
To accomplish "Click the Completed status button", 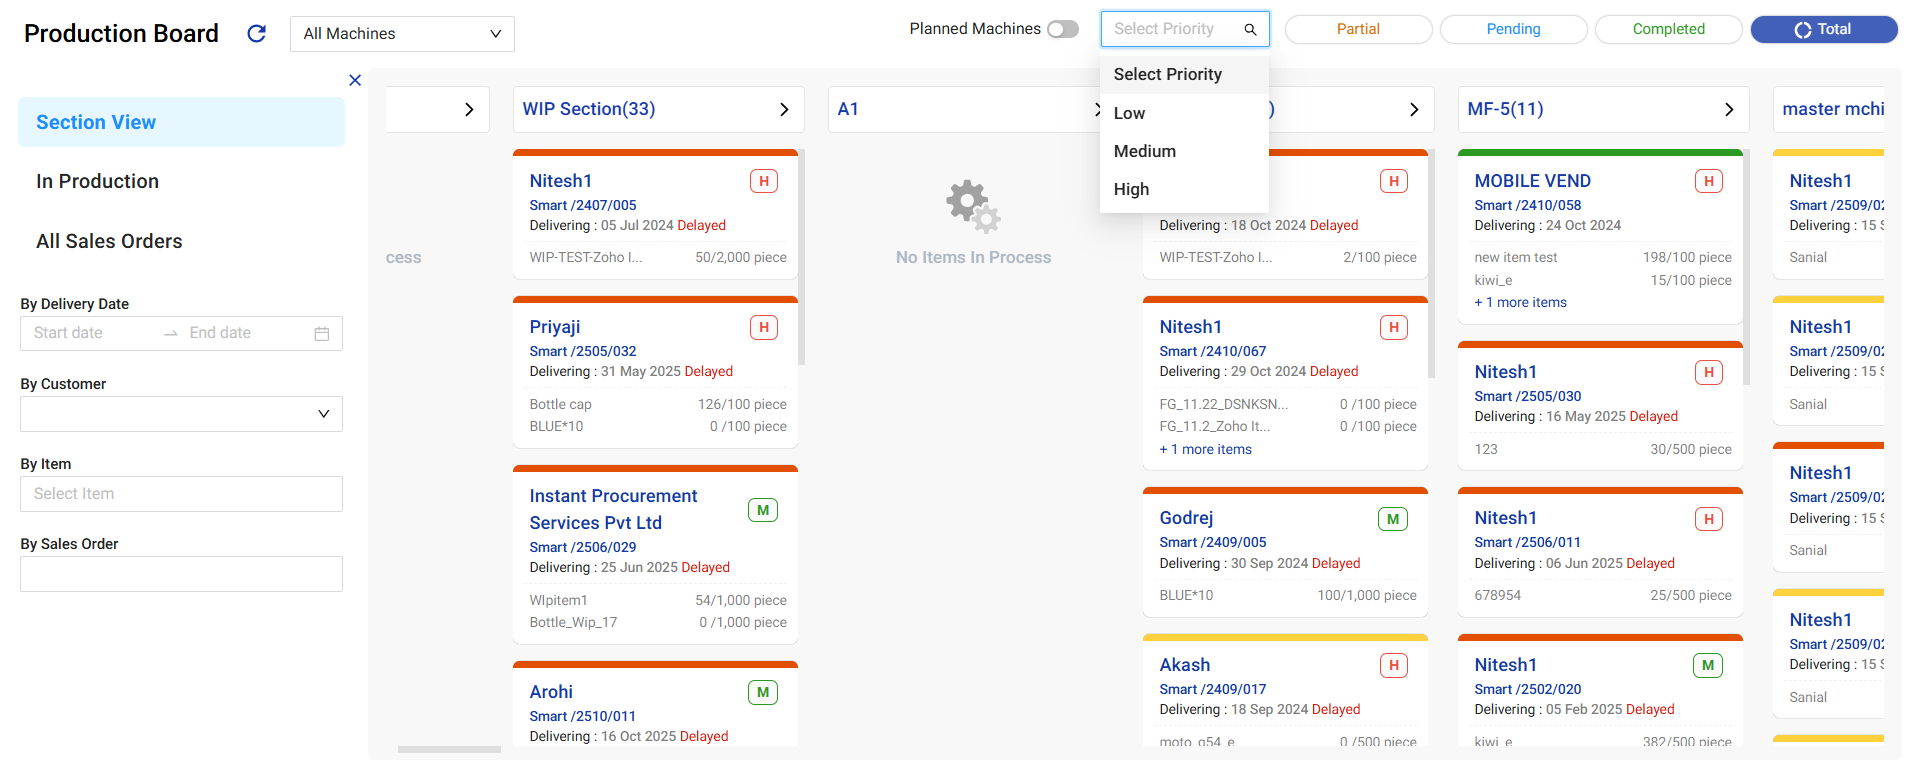I will [x=1668, y=29].
